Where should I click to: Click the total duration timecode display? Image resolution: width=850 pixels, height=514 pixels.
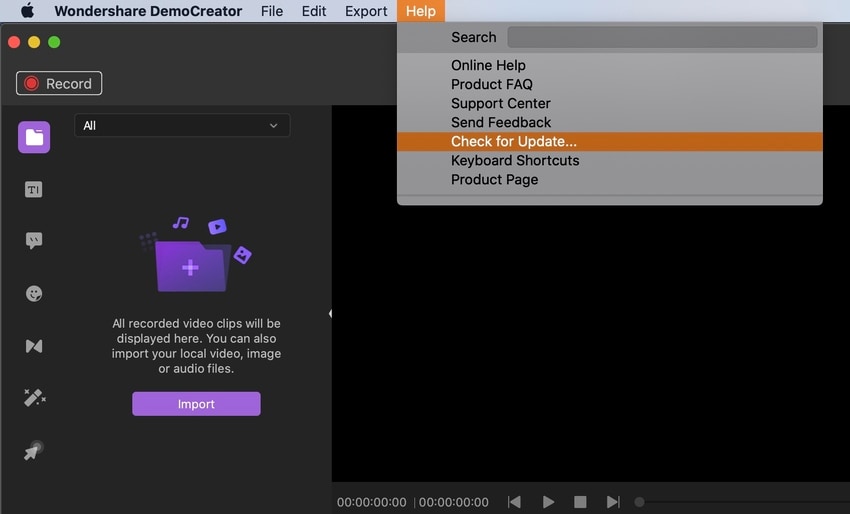coord(454,503)
